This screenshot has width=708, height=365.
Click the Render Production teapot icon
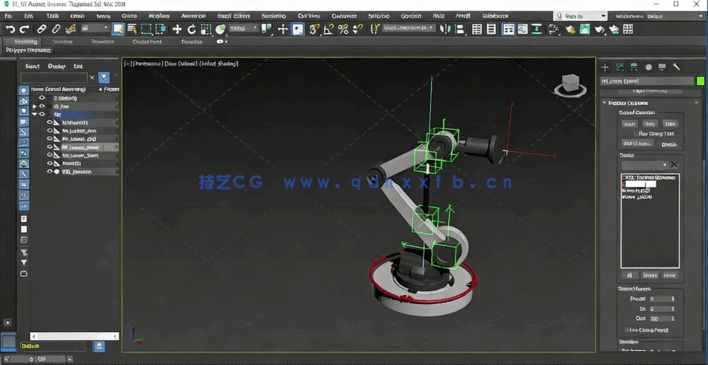[600, 29]
